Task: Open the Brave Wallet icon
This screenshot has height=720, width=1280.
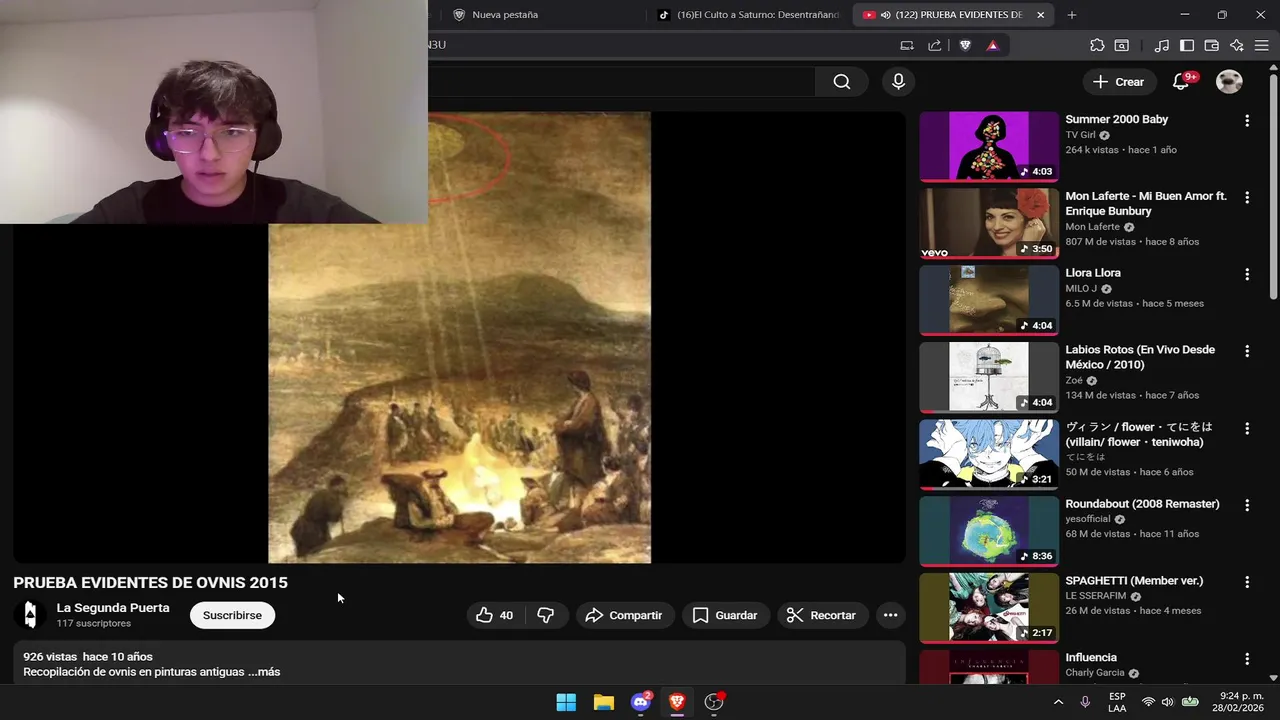Action: (1211, 45)
